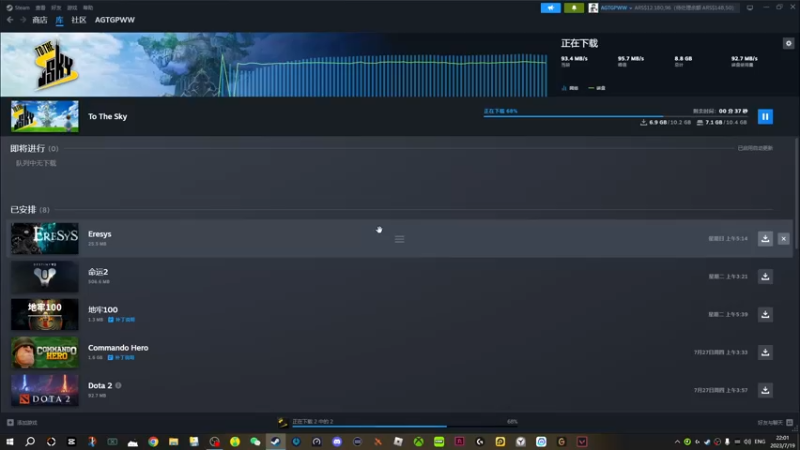Download Commando Hero now
Screen dimensions: 800x450
point(765,352)
